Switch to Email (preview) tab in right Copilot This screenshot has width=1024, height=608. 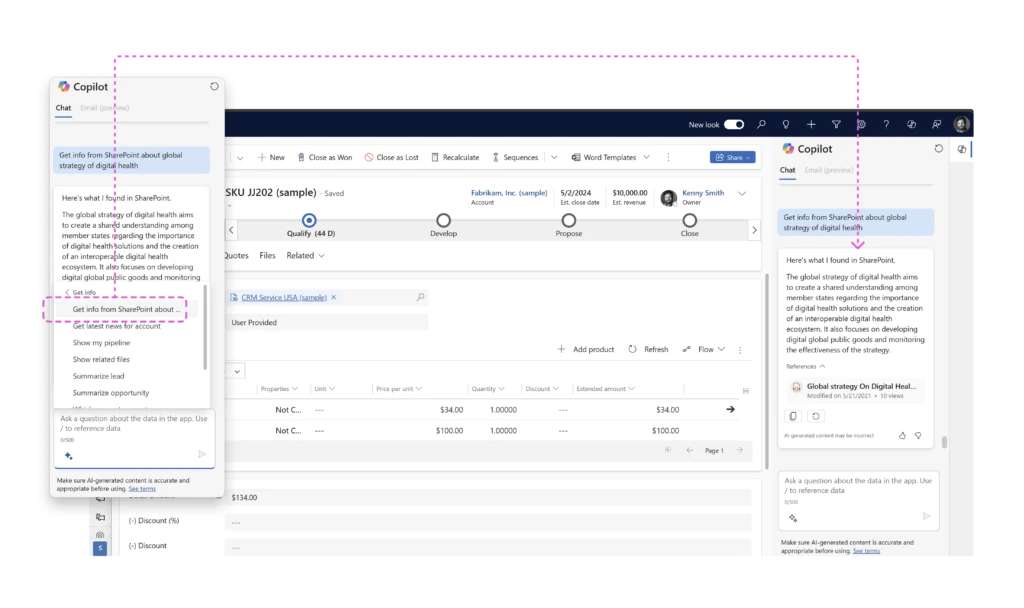click(829, 170)
